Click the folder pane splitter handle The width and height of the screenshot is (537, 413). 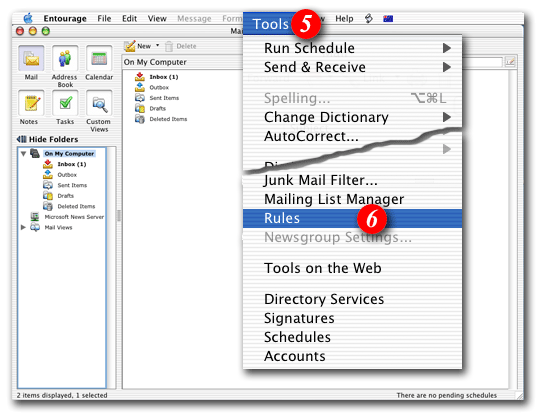coord(119,216)
